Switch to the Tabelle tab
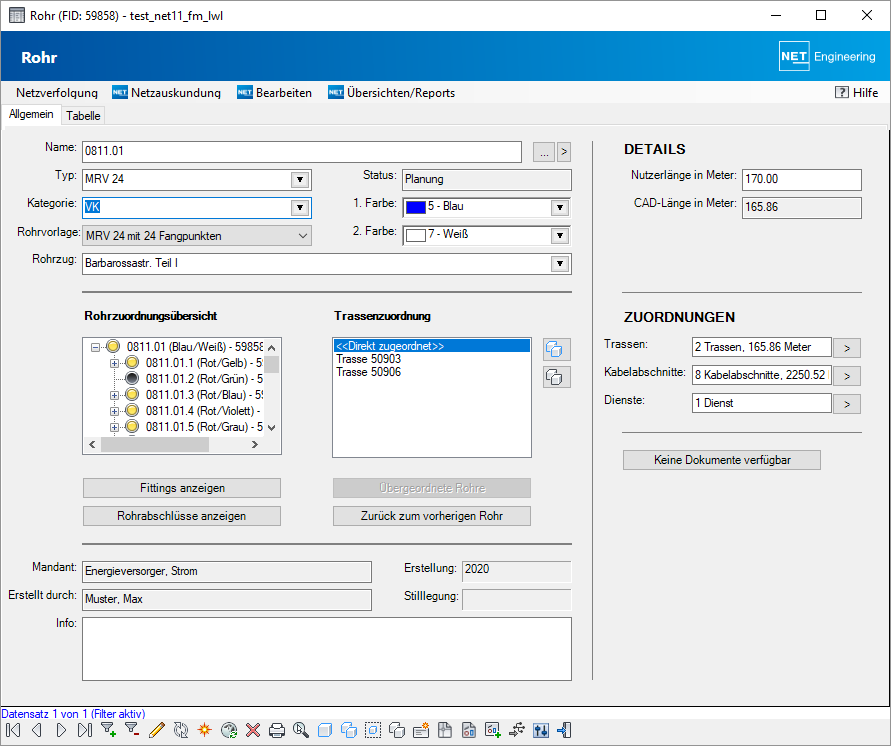 pos(83,116)
